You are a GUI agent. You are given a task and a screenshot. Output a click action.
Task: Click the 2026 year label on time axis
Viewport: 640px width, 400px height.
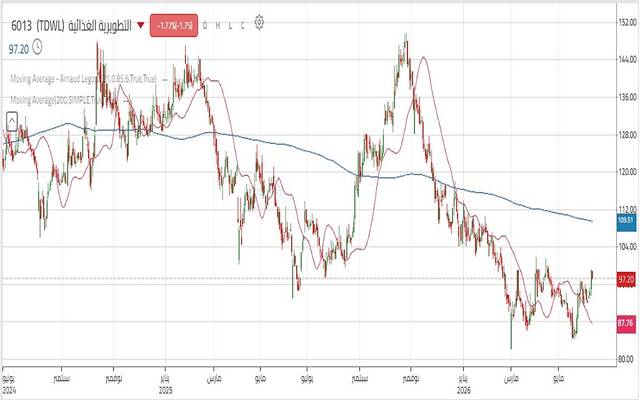tap(463, 391)
